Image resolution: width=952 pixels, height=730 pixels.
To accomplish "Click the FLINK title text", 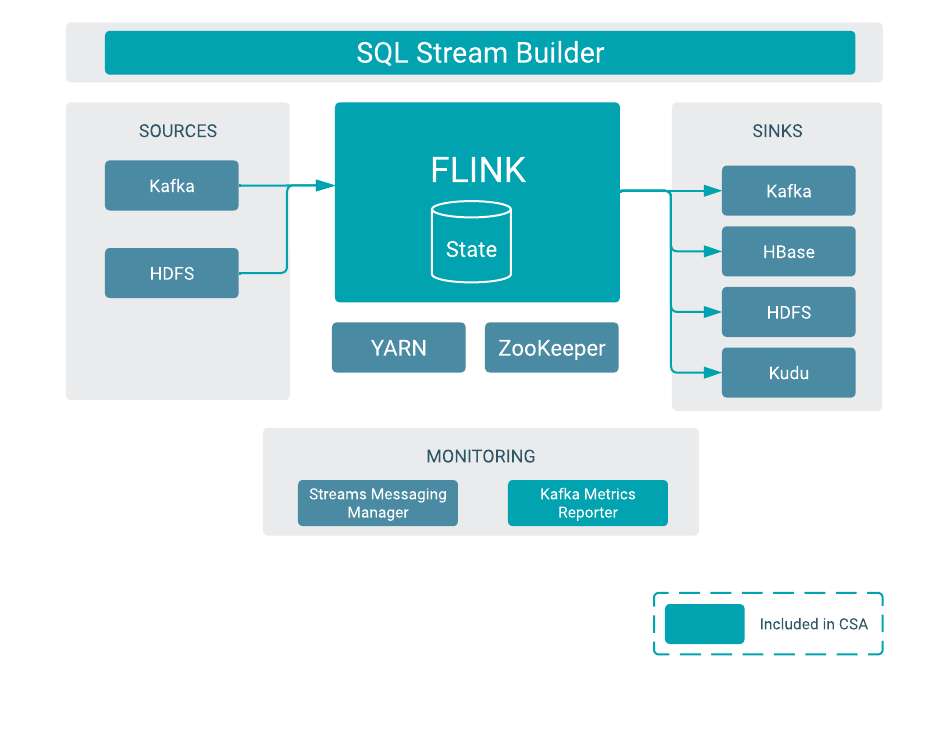I will (478, 171).
